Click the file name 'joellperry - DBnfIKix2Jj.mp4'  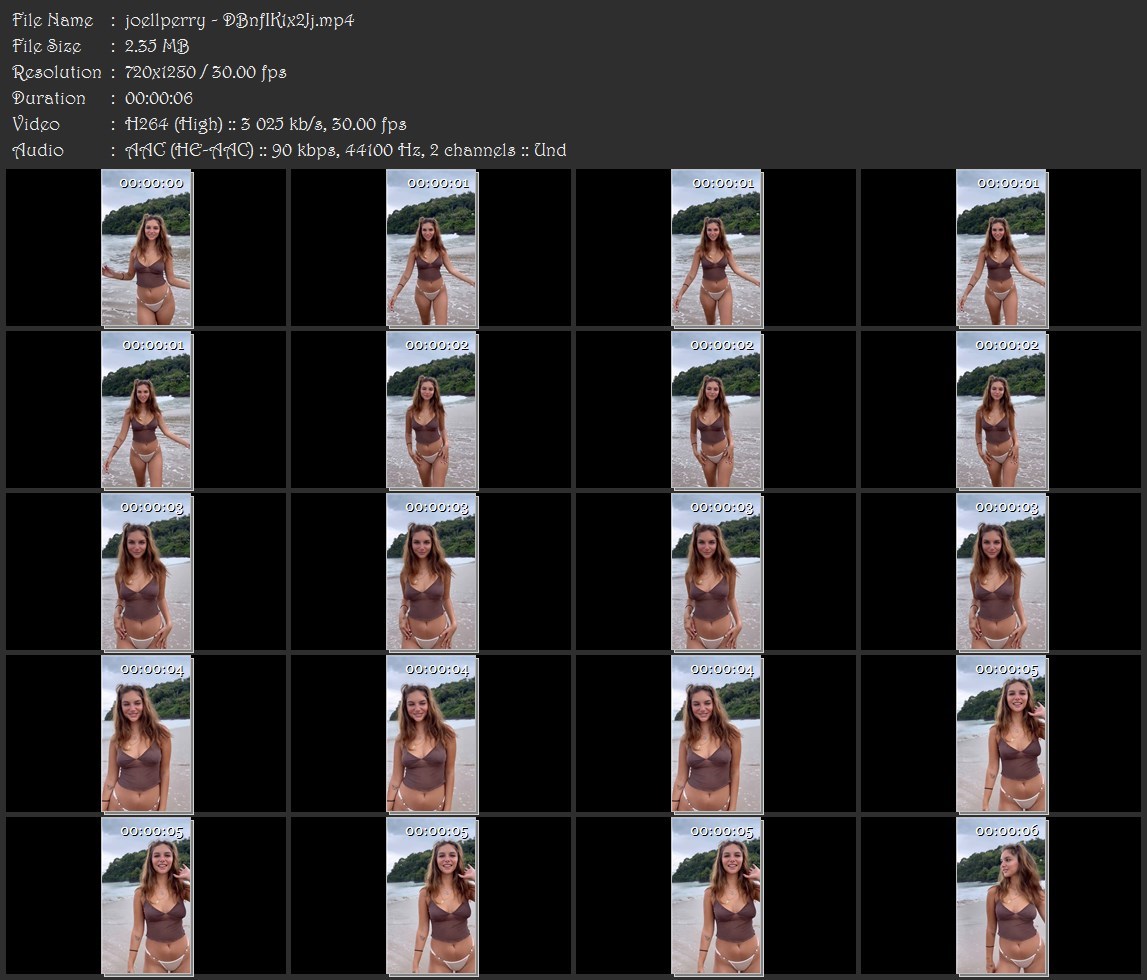(x=239, y=20)
